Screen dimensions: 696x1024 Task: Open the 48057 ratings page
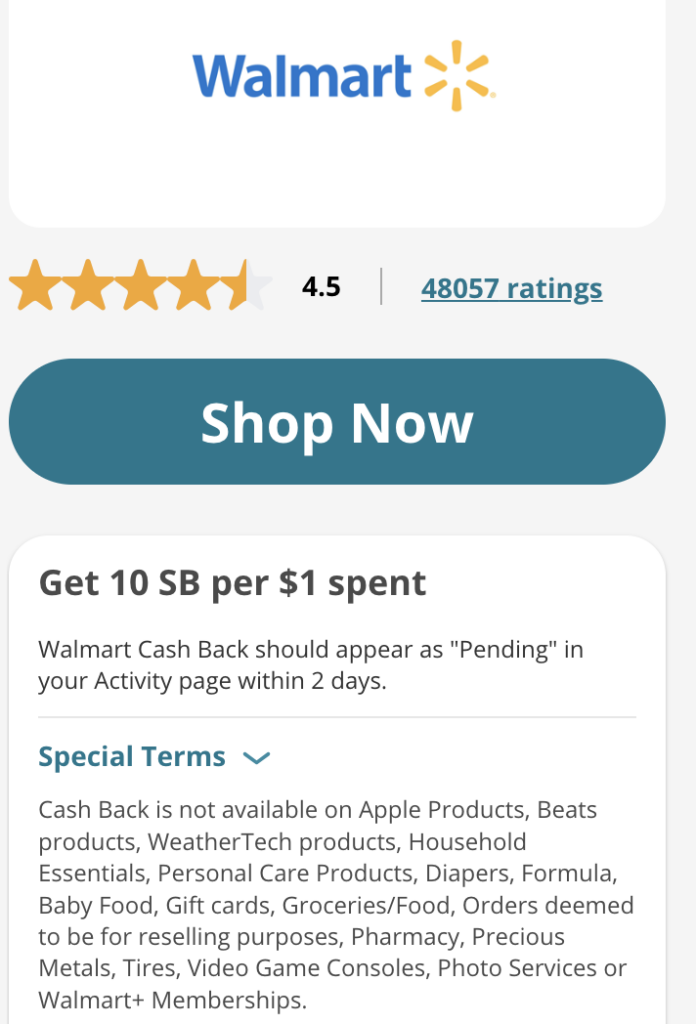[x=512, y=288]
